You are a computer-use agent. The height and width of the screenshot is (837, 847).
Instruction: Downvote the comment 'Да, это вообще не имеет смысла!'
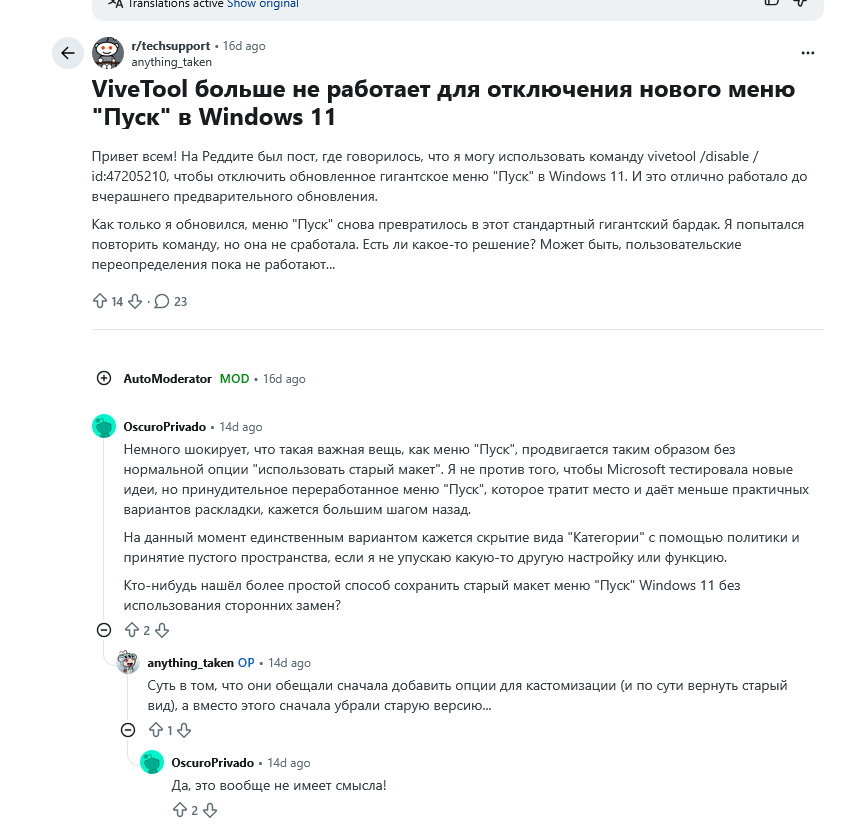(x=210, y=810)
